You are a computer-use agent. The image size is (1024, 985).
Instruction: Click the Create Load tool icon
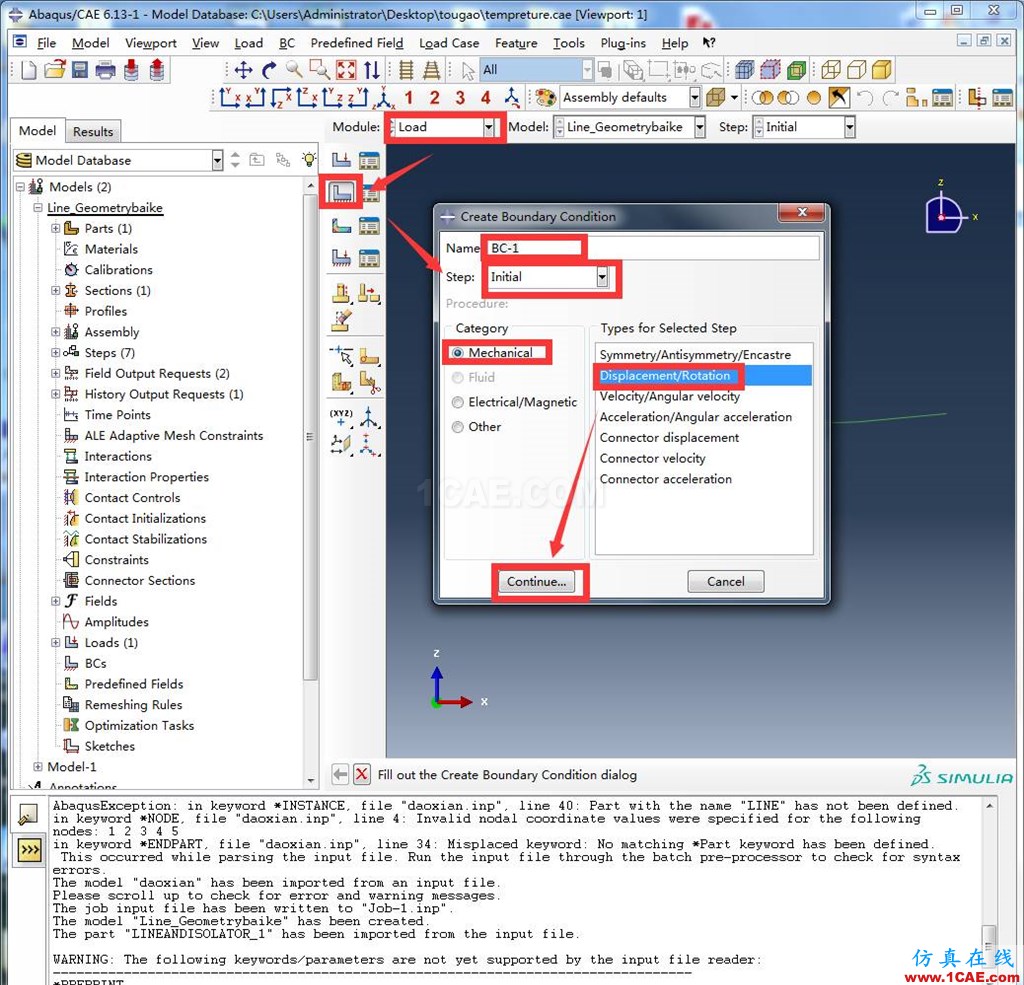pyautogui.click(x=341, y=160)
